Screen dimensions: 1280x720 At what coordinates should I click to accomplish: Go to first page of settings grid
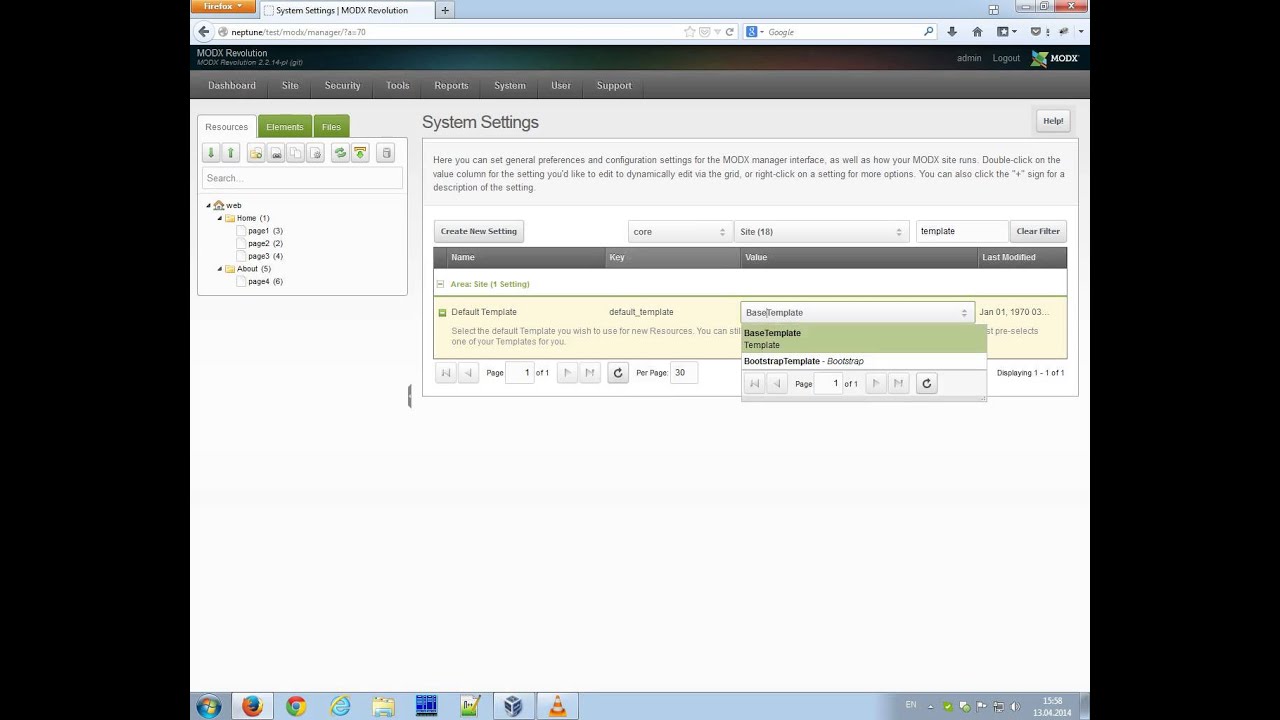[x=446, y=373]
